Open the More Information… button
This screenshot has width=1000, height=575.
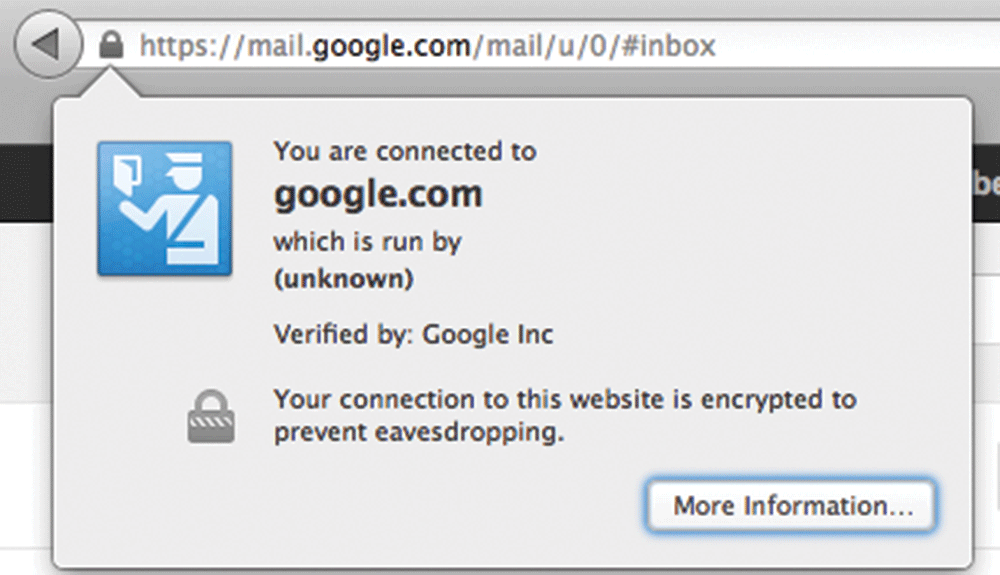pos(792,506)
